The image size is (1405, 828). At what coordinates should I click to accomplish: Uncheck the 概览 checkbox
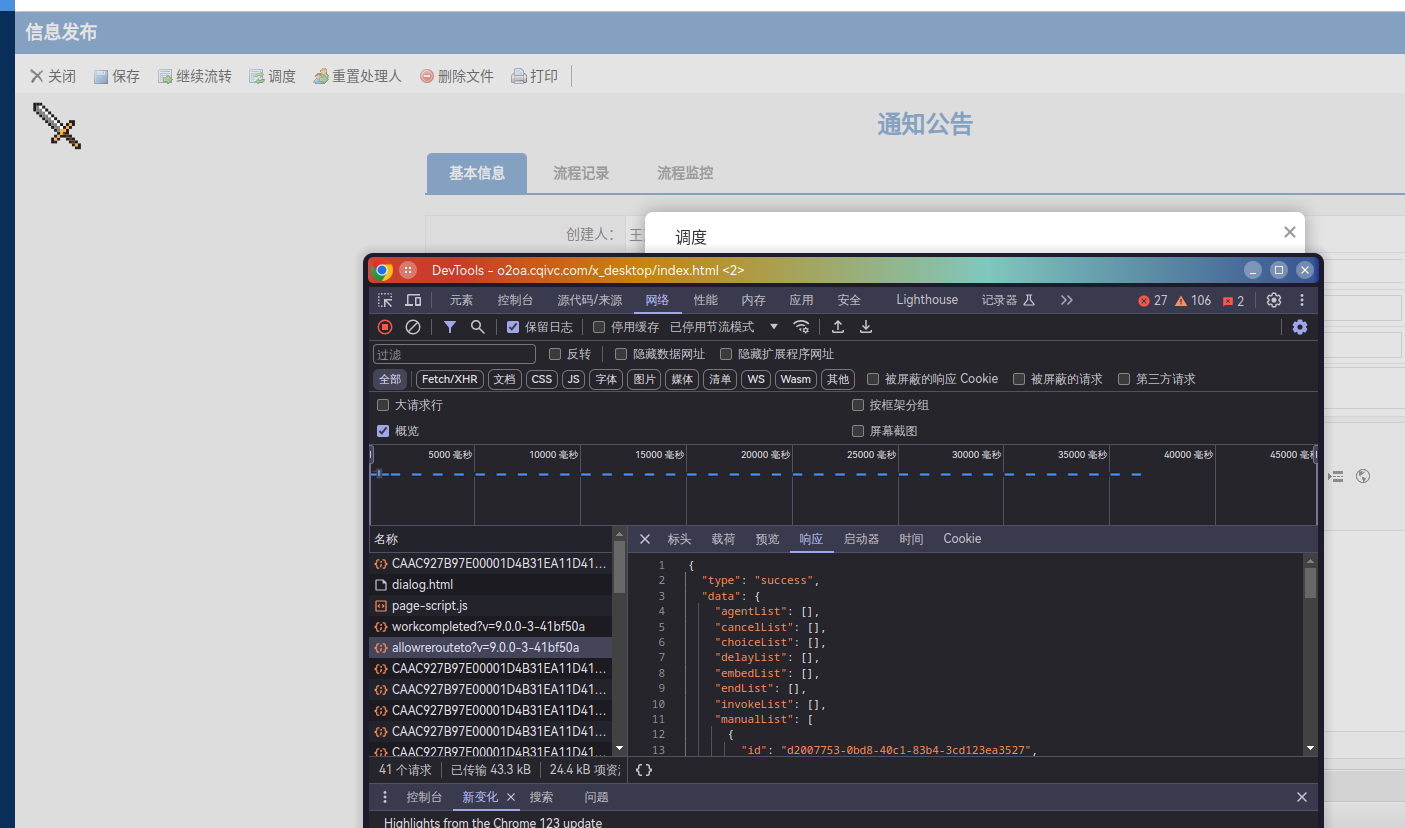point(383,431)
